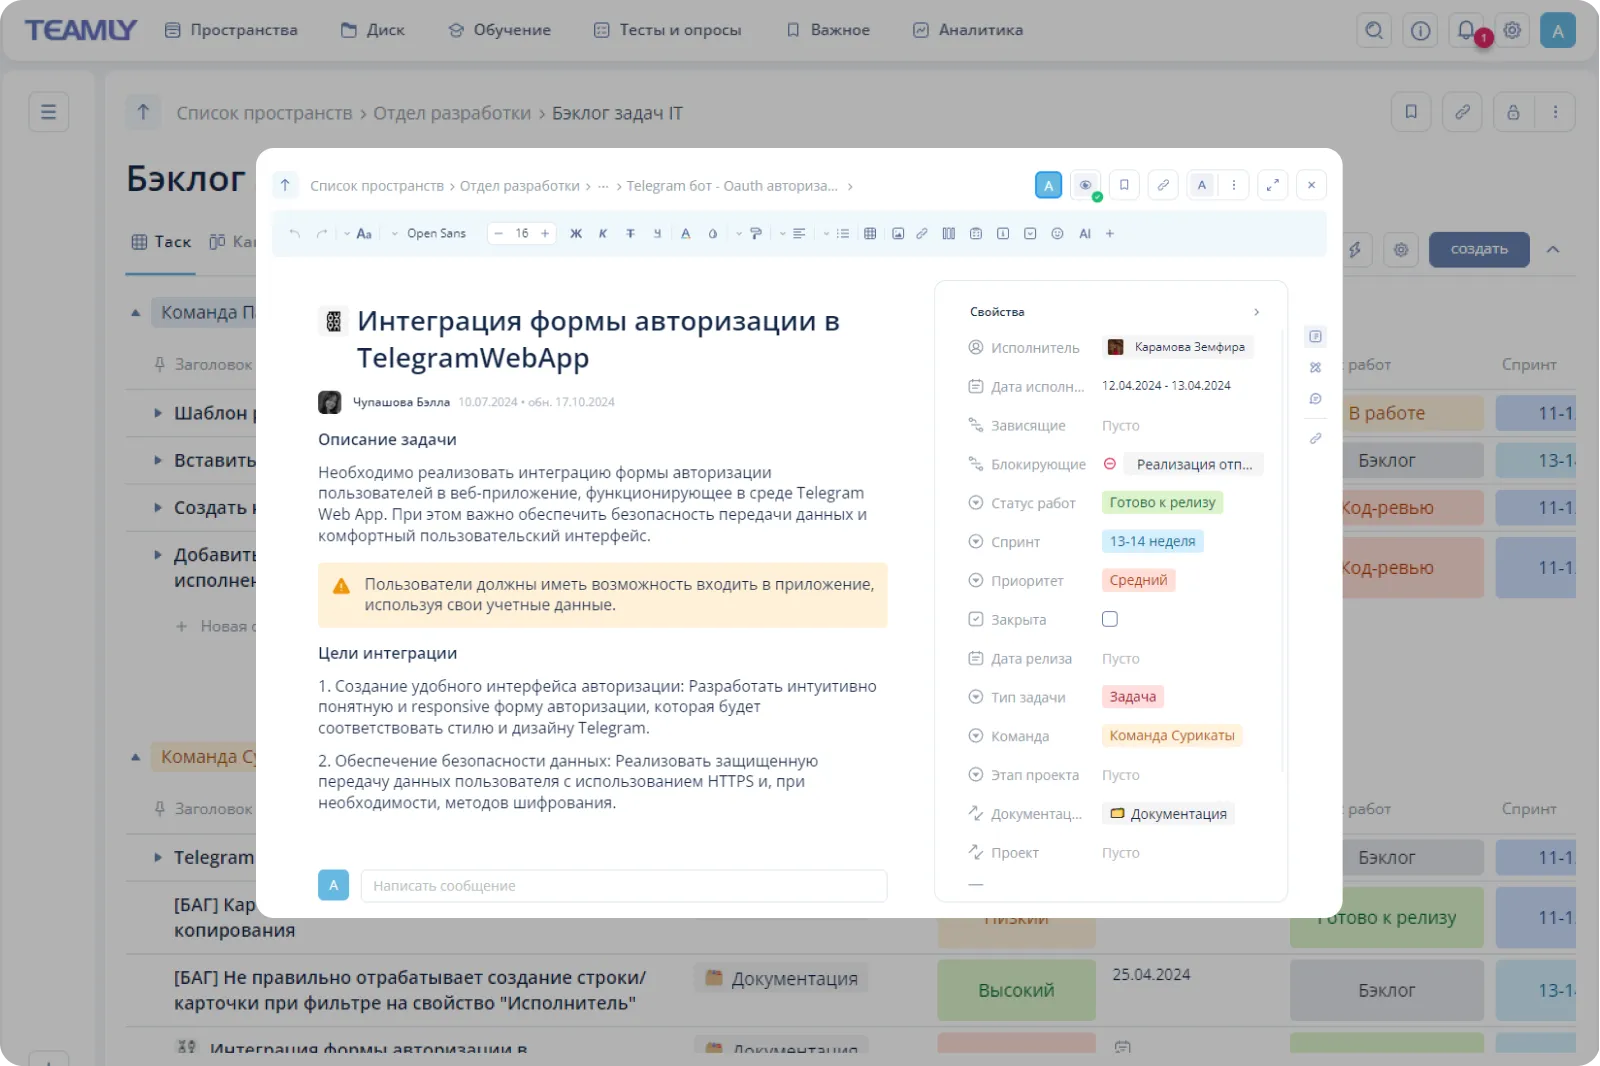Image resolution: width=1600 pixels, height=1066 pixels.
Task: Apply underline (Ч) formatting in editor toolbar
Action: click(x=657, y=234)
